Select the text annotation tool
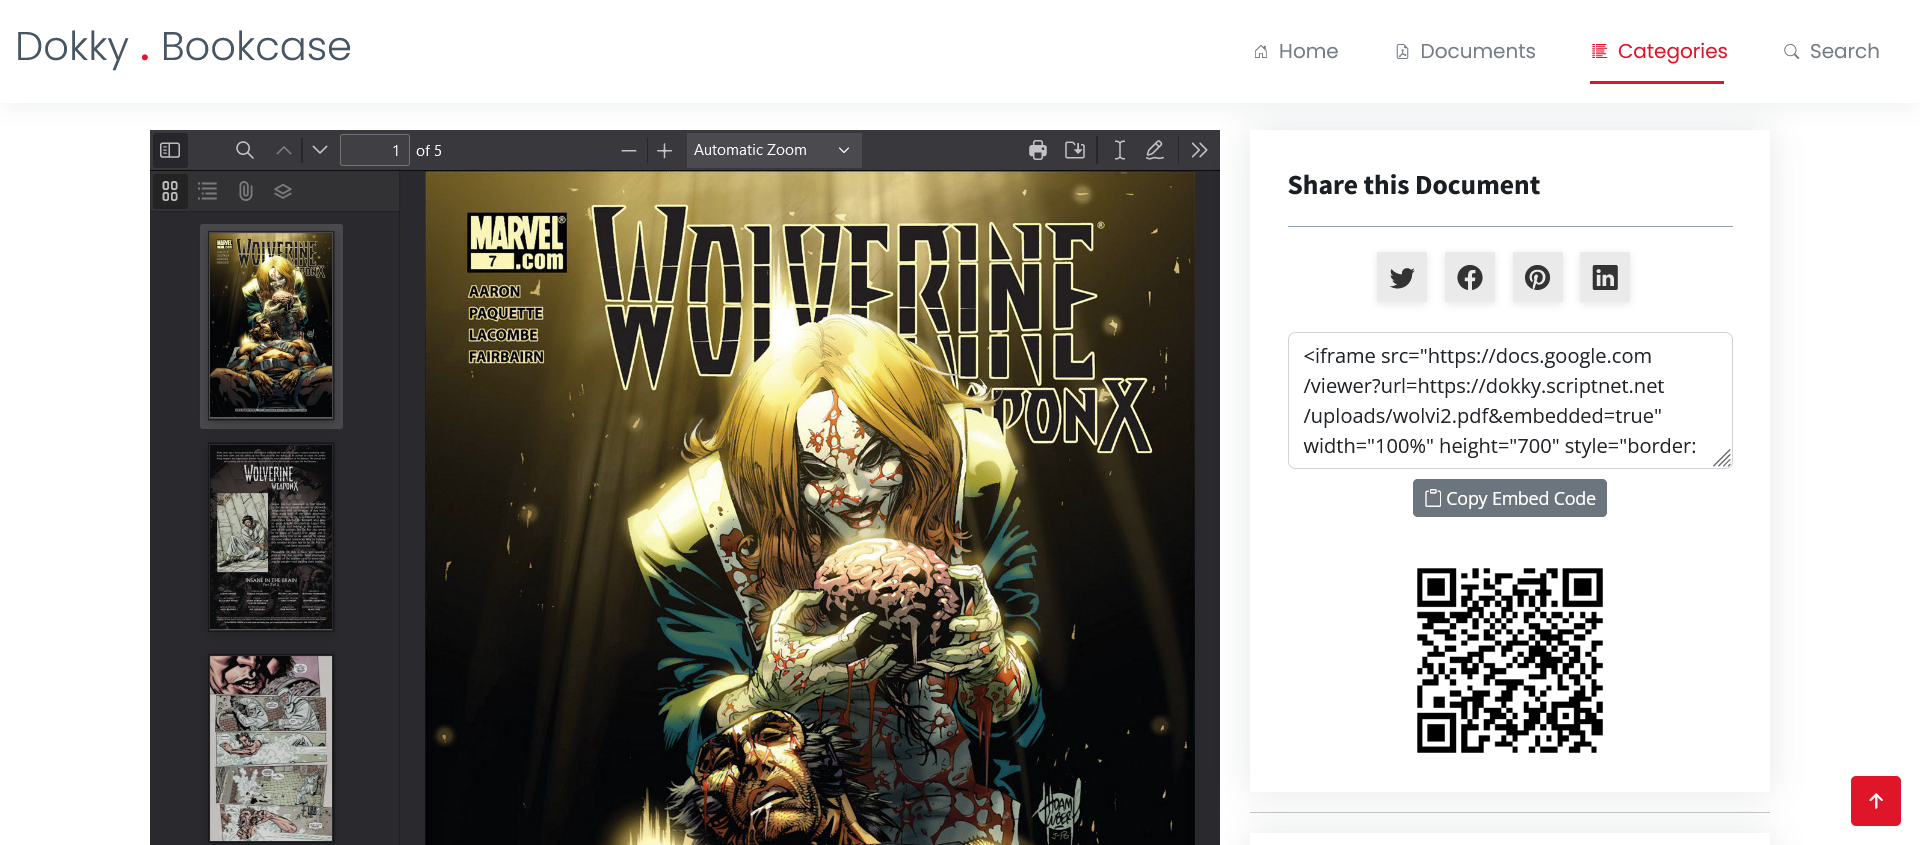The height and width of the screenshot is (845, 1920). click(1120, 150)
